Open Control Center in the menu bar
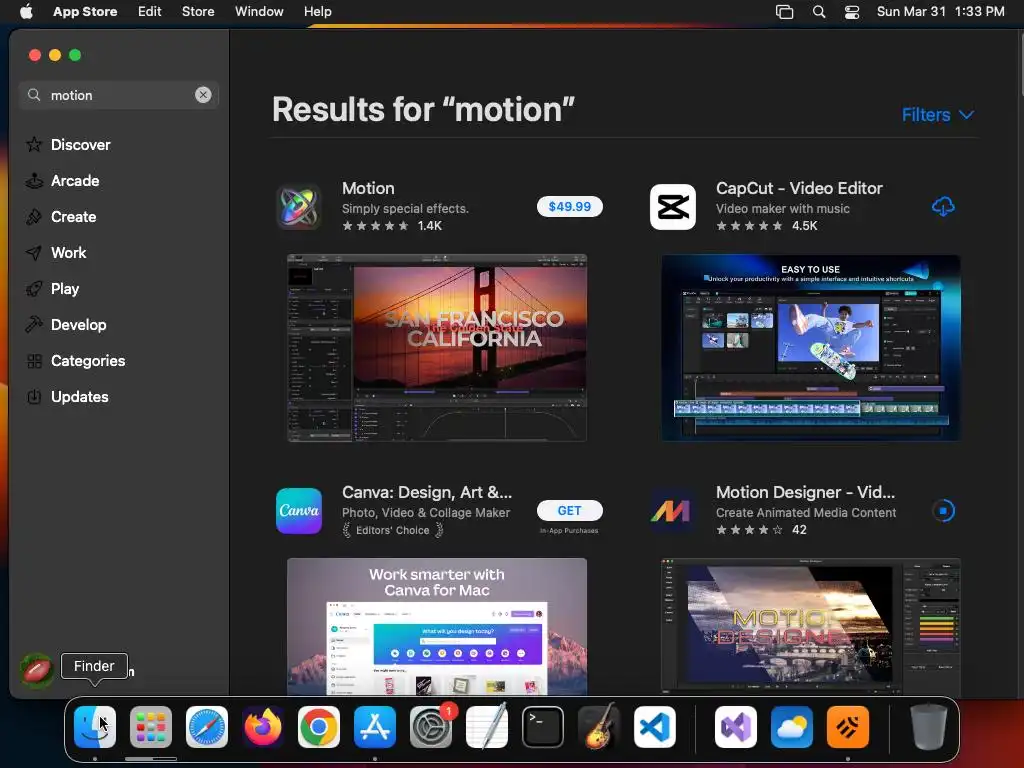Screen dimensions: 1024x768 pos(852,11)
